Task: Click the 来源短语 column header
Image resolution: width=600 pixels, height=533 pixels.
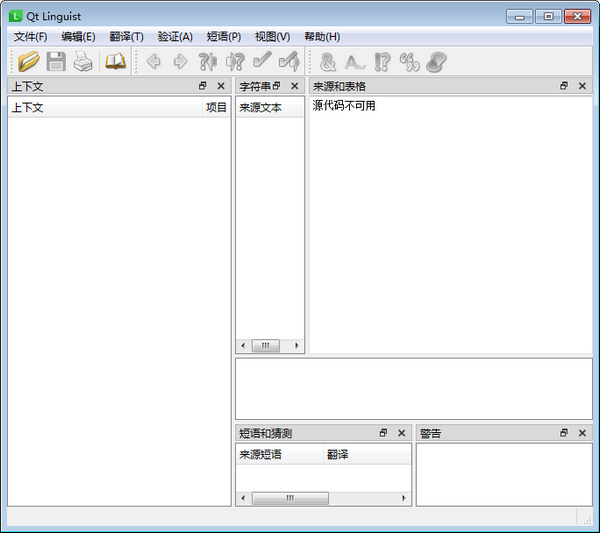Action: (280, 455)
